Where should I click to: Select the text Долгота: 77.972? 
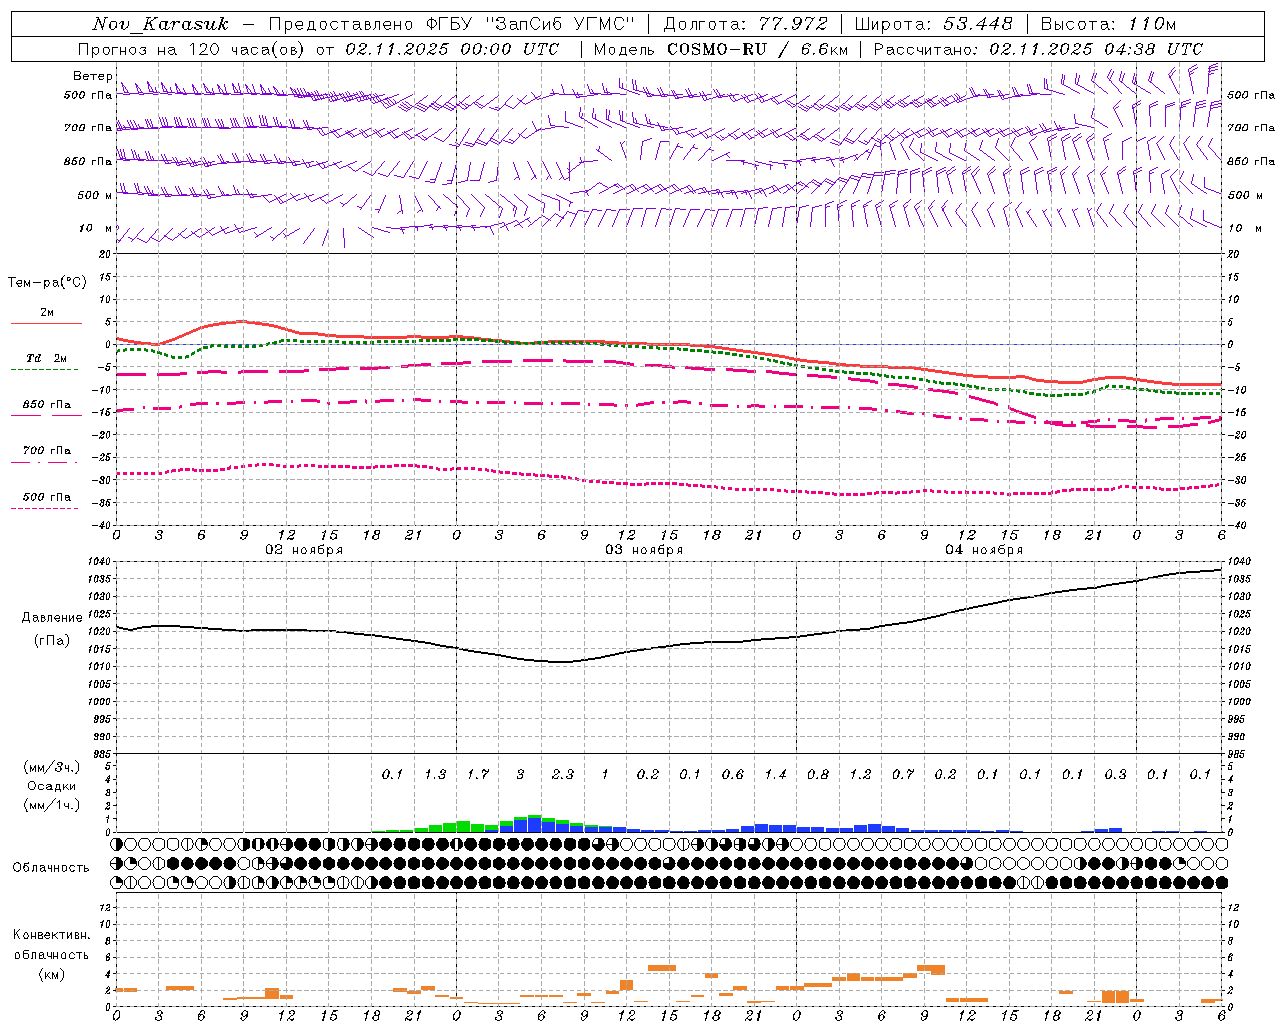(x=746, y=24)
